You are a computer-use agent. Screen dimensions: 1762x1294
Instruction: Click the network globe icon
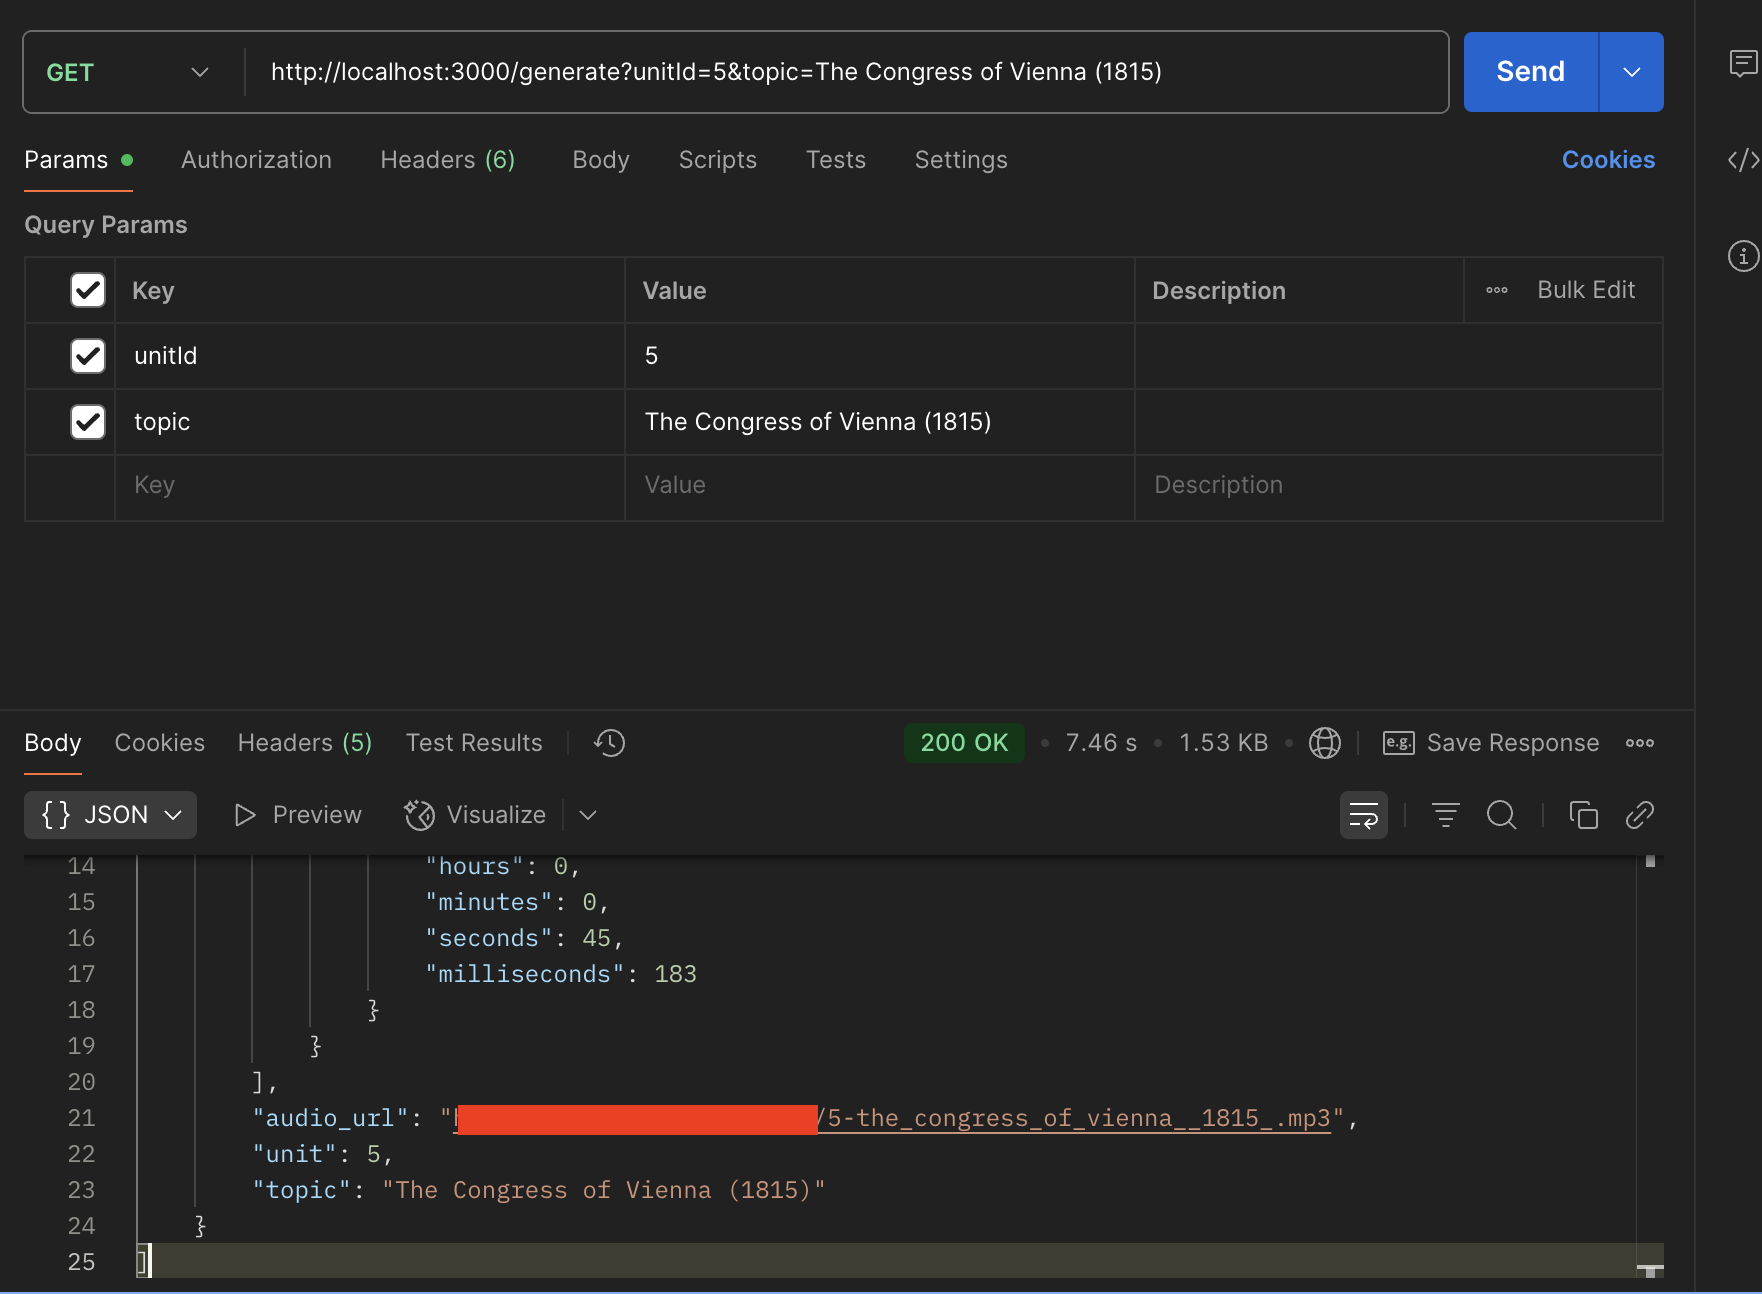[1325, 743]
